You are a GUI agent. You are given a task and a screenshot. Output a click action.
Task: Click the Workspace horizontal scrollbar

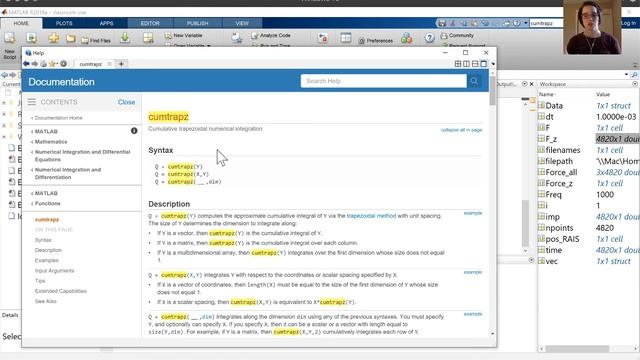click(578, 349)
